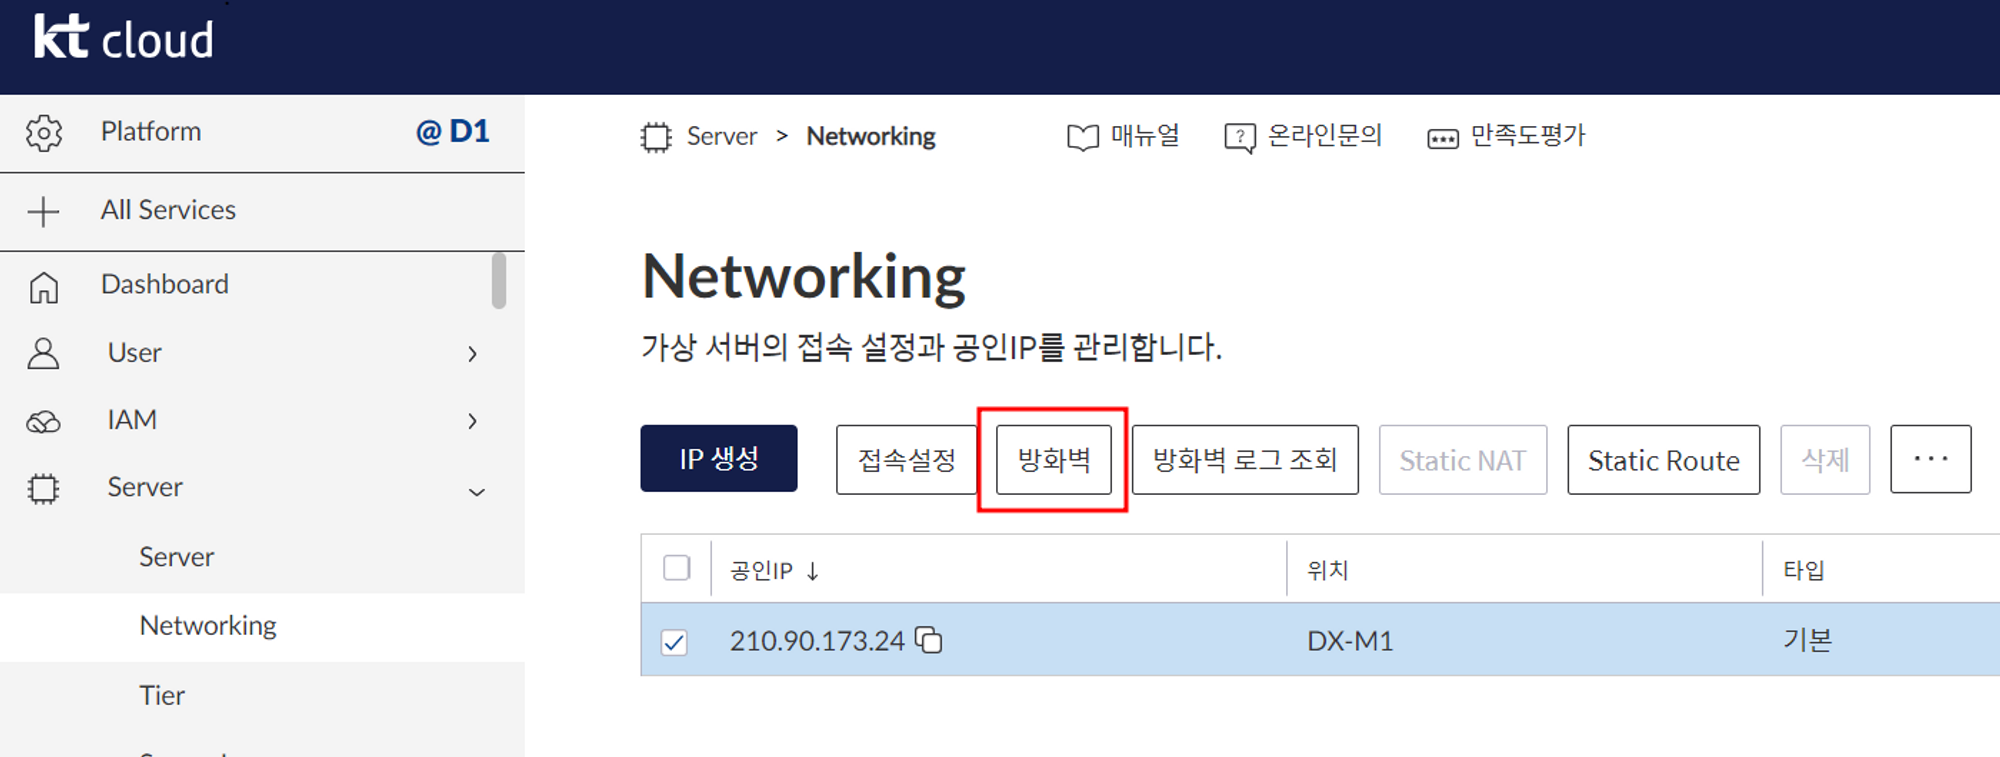The image size is (2000, 757).
Task: Uncheck the 210.90.173.24 row checkbox
Action: click(675, 642)
